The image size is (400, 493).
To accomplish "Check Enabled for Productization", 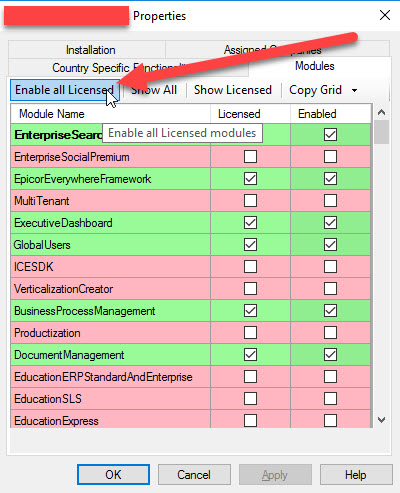I will 330,332.
